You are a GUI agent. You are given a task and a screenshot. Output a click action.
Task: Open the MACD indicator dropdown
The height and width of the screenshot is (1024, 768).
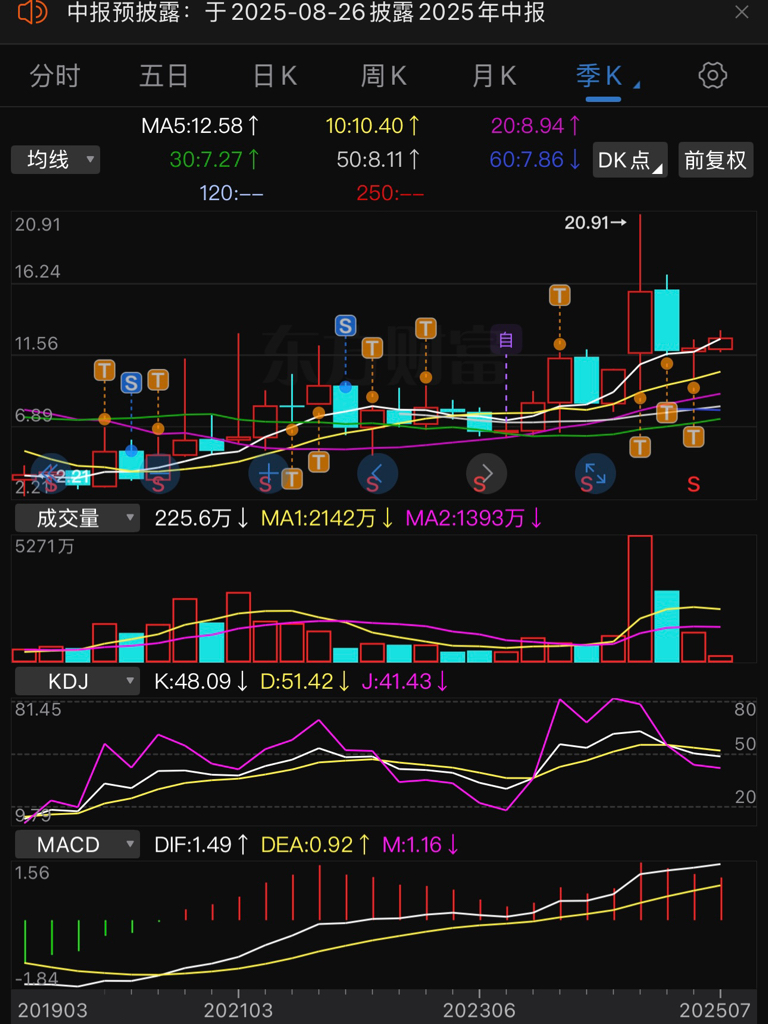[77, 844]
